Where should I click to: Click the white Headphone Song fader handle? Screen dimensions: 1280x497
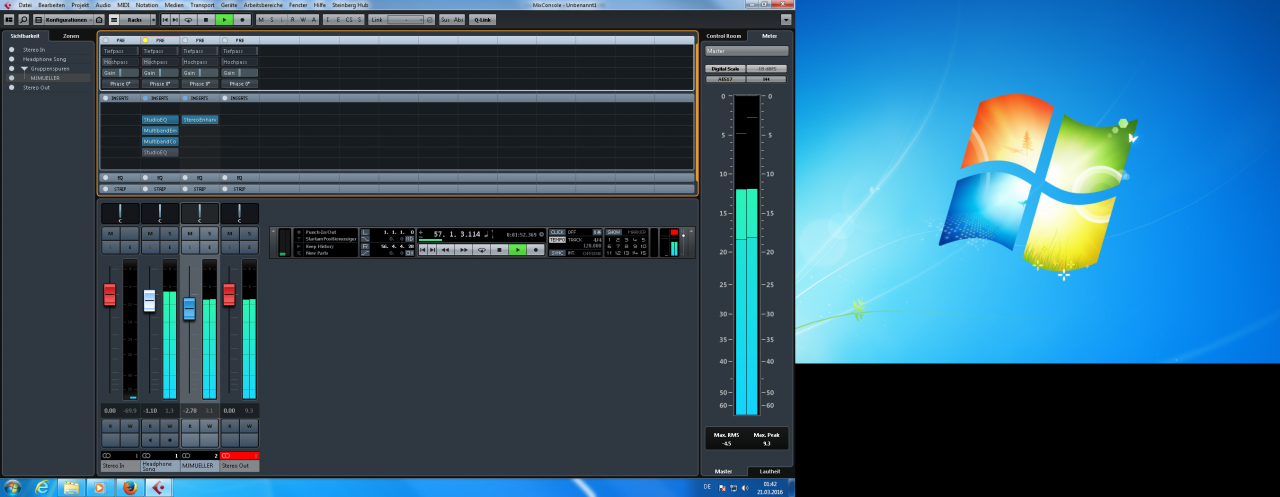(149, 301)
